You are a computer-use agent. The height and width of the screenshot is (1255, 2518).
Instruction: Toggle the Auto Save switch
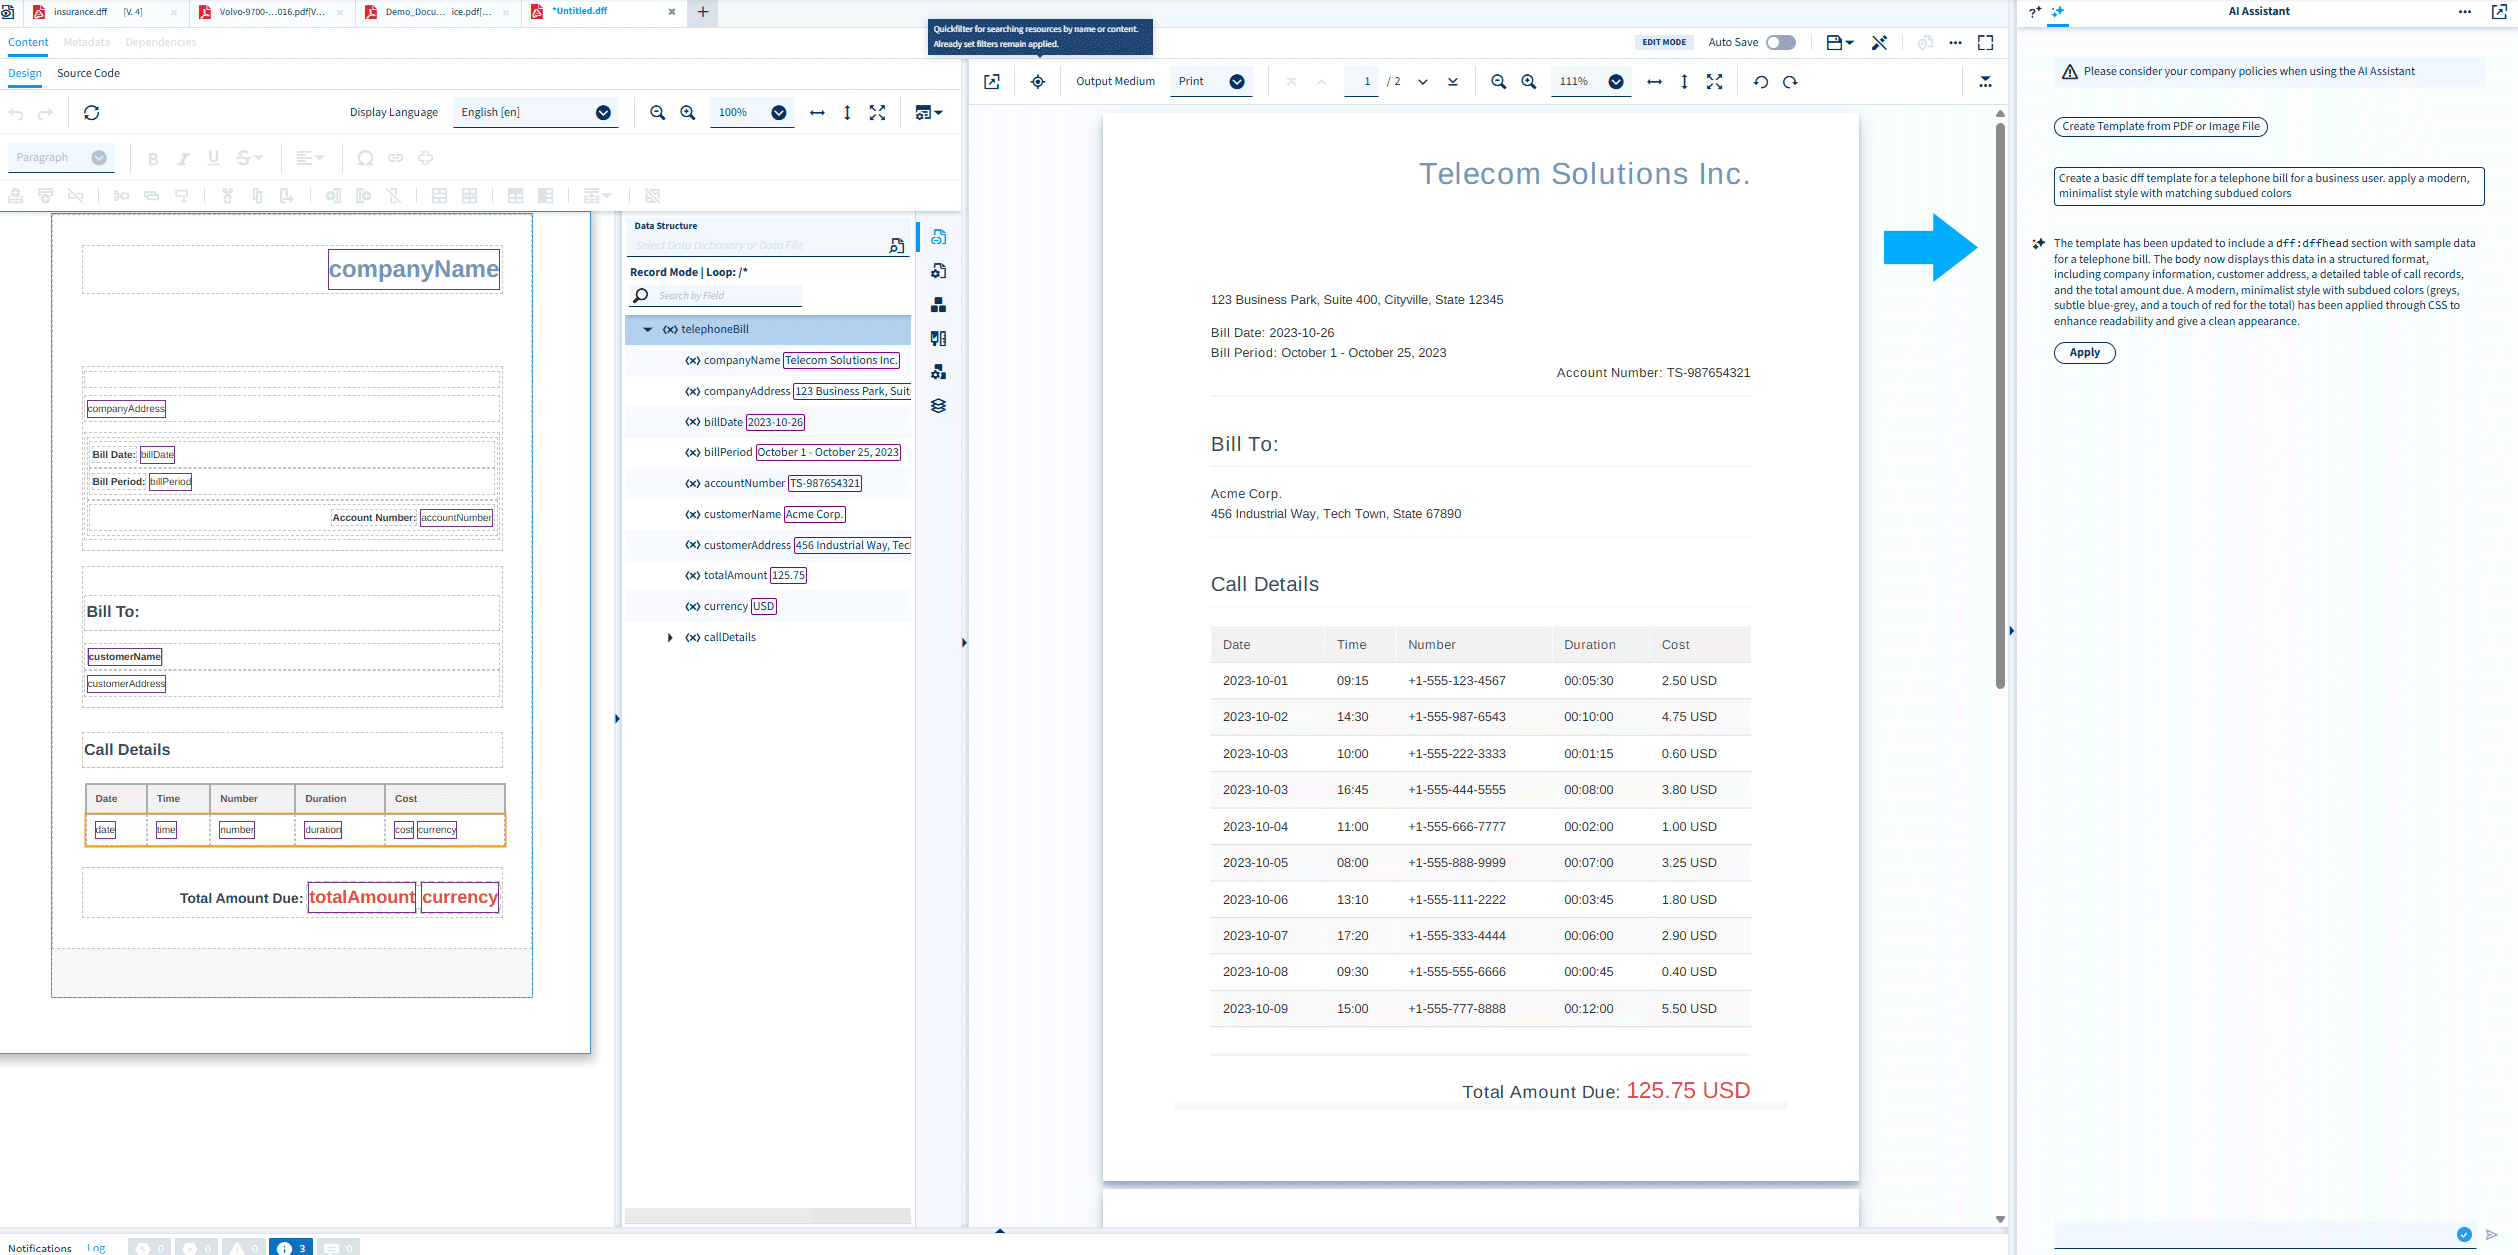point(1780,42)
